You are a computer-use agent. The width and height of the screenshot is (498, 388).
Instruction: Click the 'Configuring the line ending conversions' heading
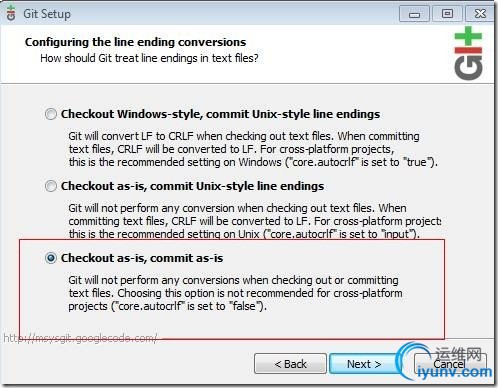(135, 42)
